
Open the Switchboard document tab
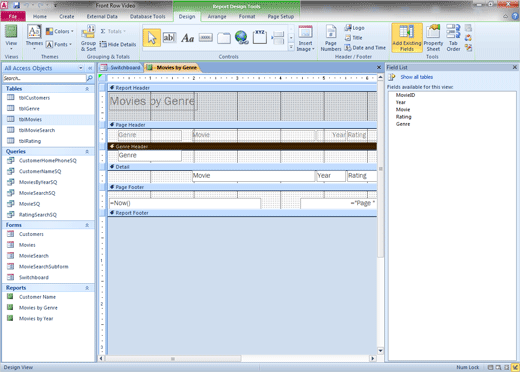pyautogui.click(x=121, y=68)
